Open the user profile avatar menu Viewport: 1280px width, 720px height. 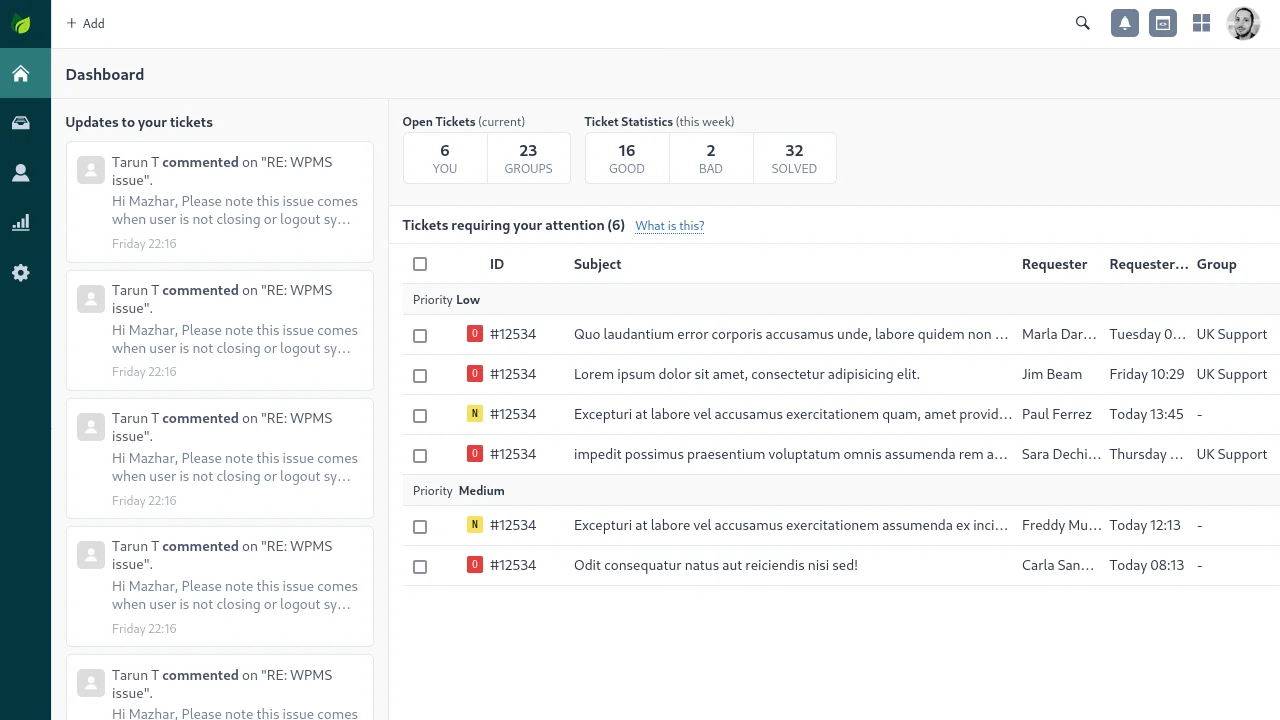[x=1243, y=23]
